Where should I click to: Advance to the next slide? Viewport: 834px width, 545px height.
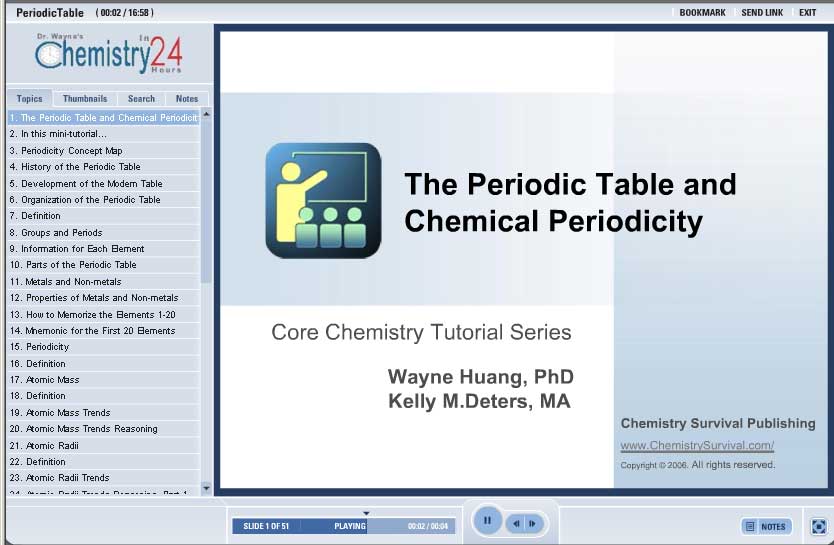[x=532, y=523]
